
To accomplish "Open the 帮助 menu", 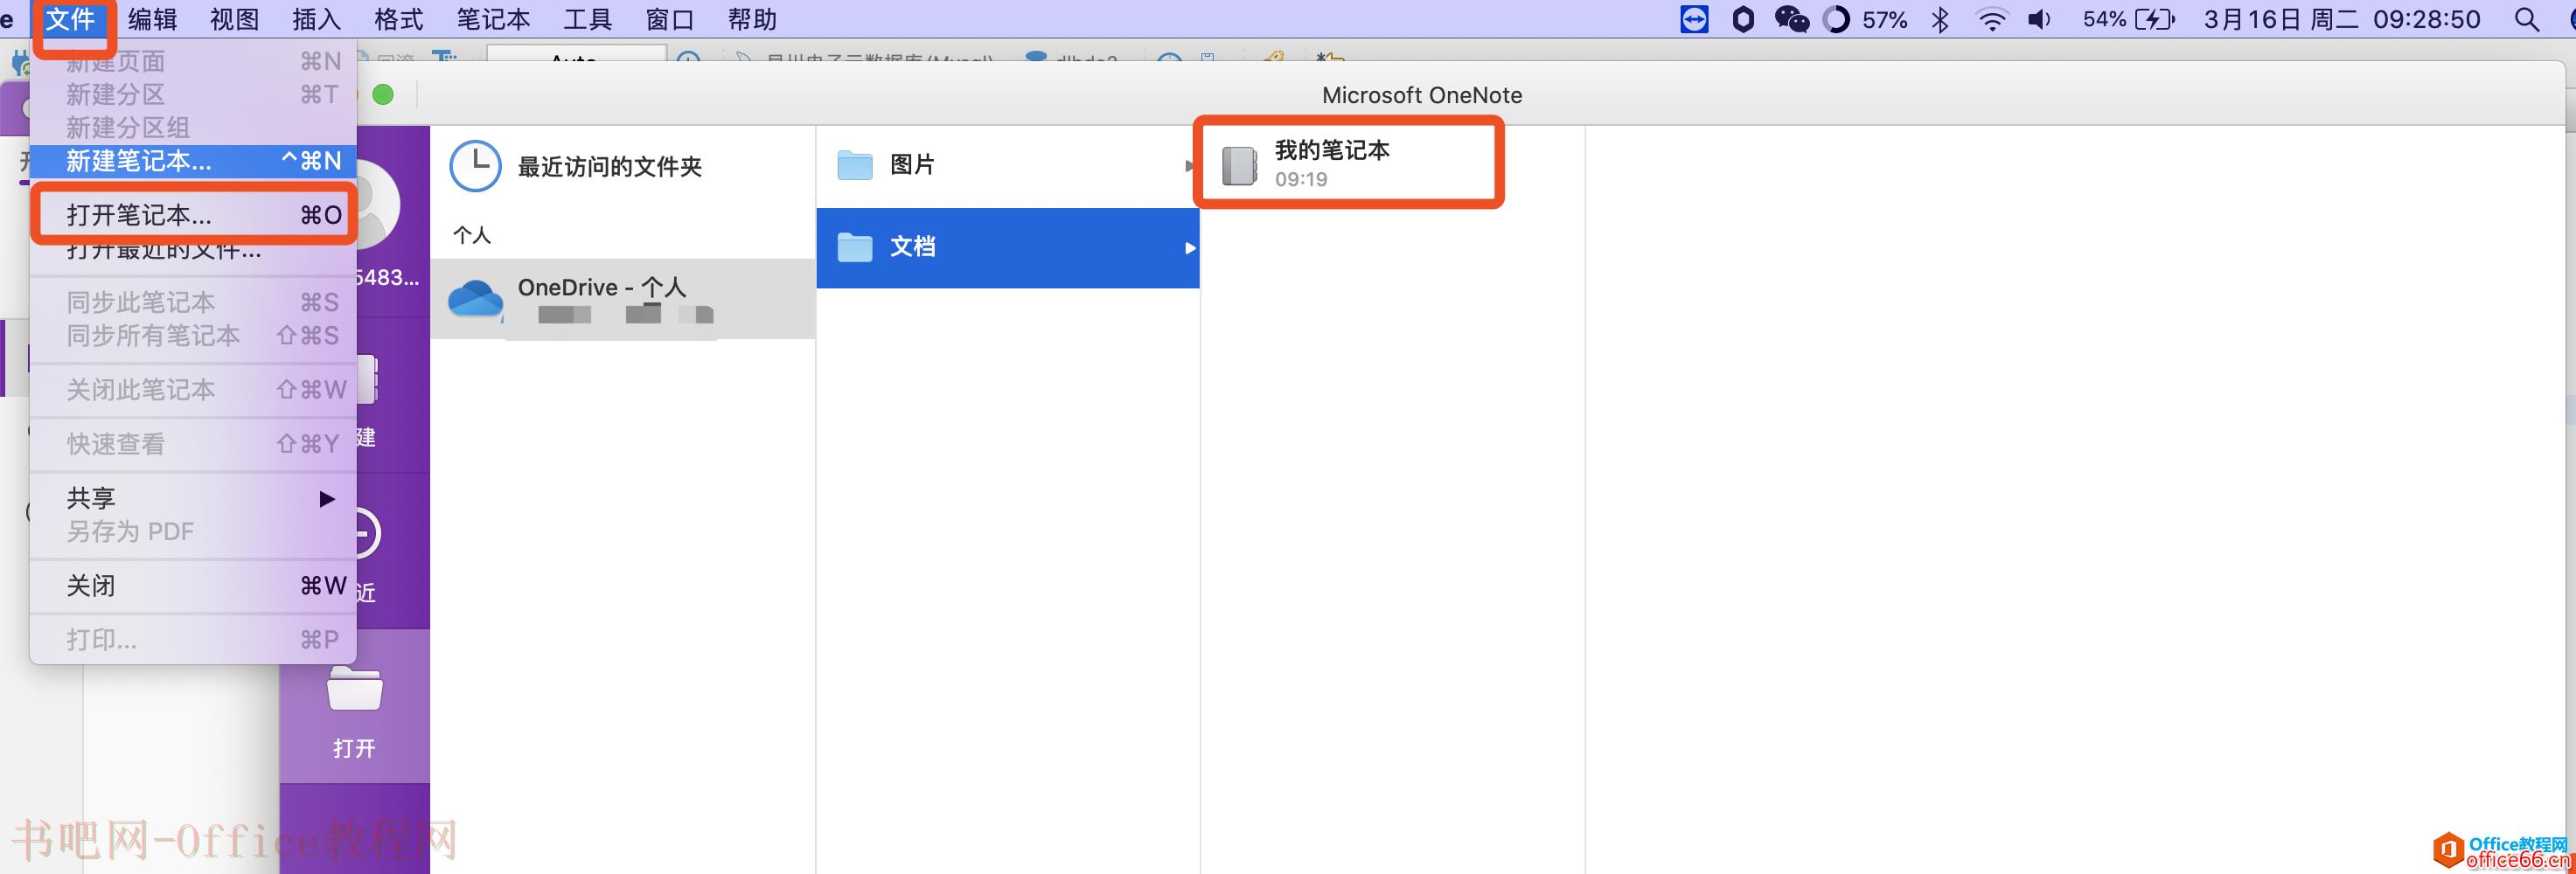I will 751,19.
